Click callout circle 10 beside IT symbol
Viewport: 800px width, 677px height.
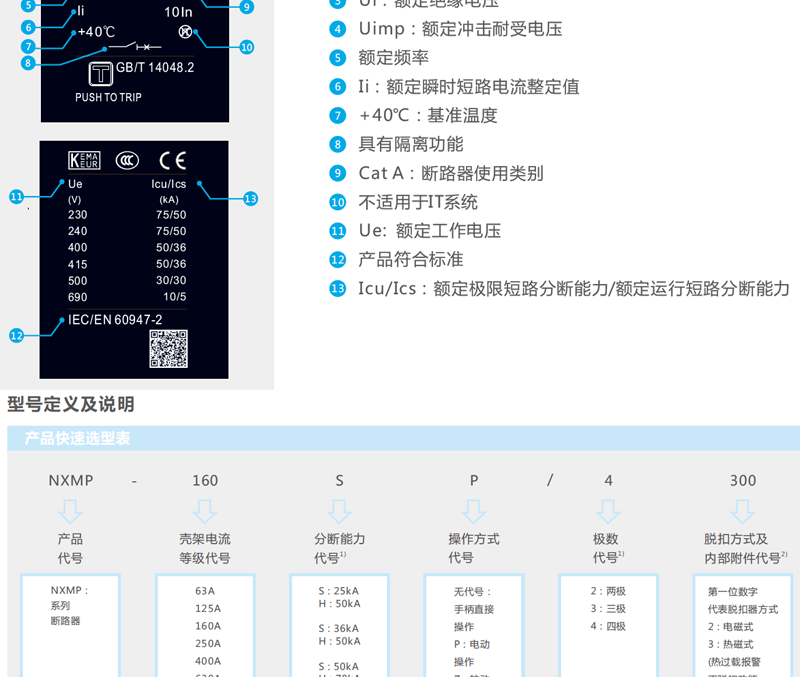click(x=246, y=47)
